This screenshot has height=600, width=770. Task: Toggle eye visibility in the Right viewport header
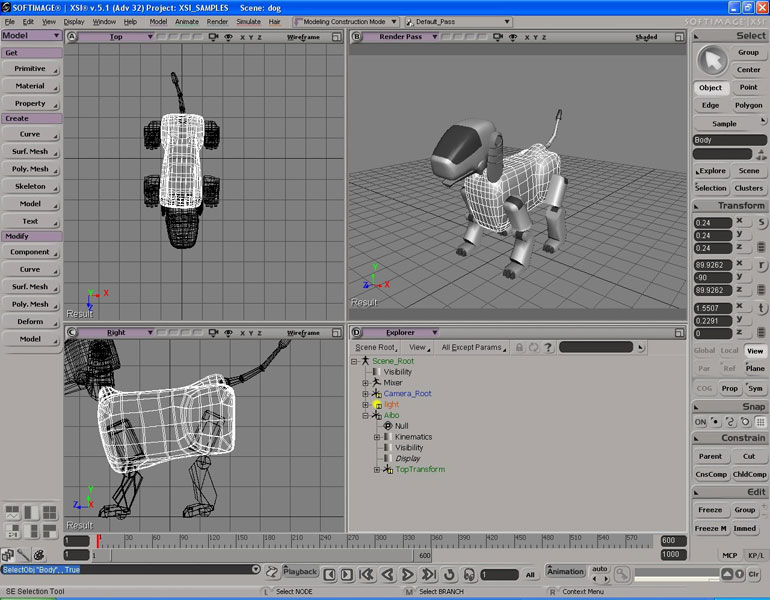point(228,333)
